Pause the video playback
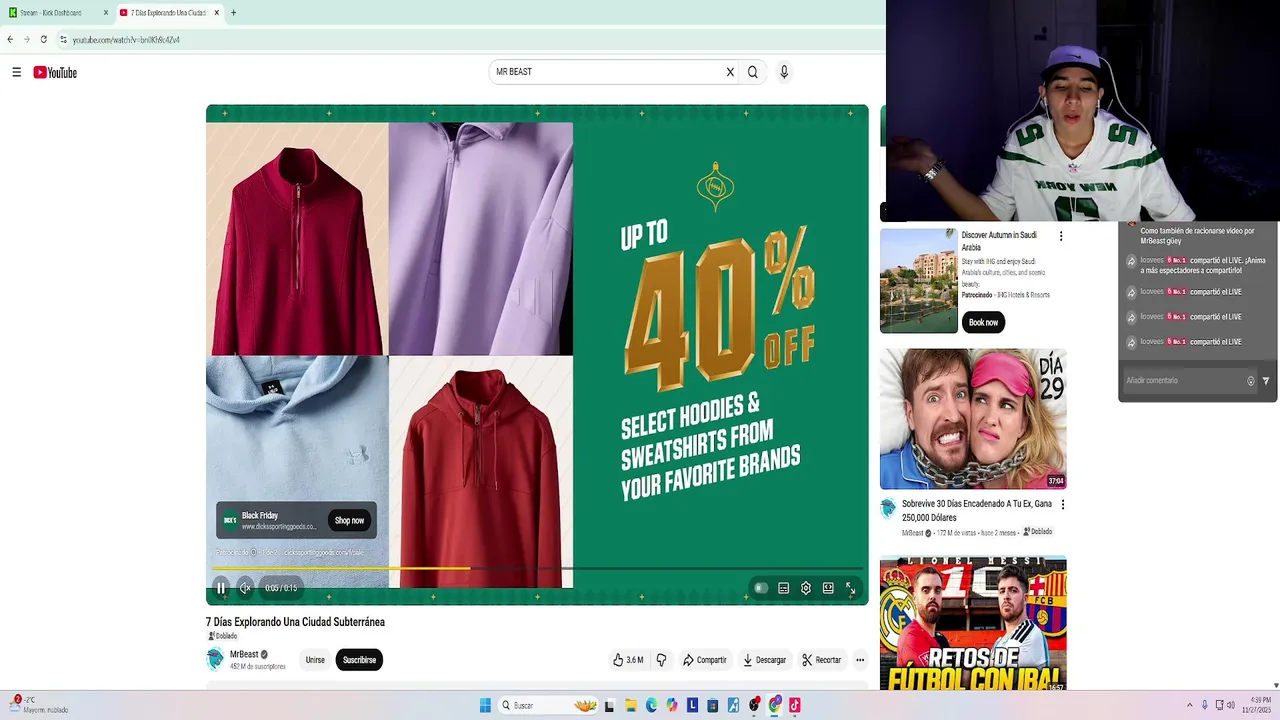This screenshot has height=720, width=1280. (221, 588)
